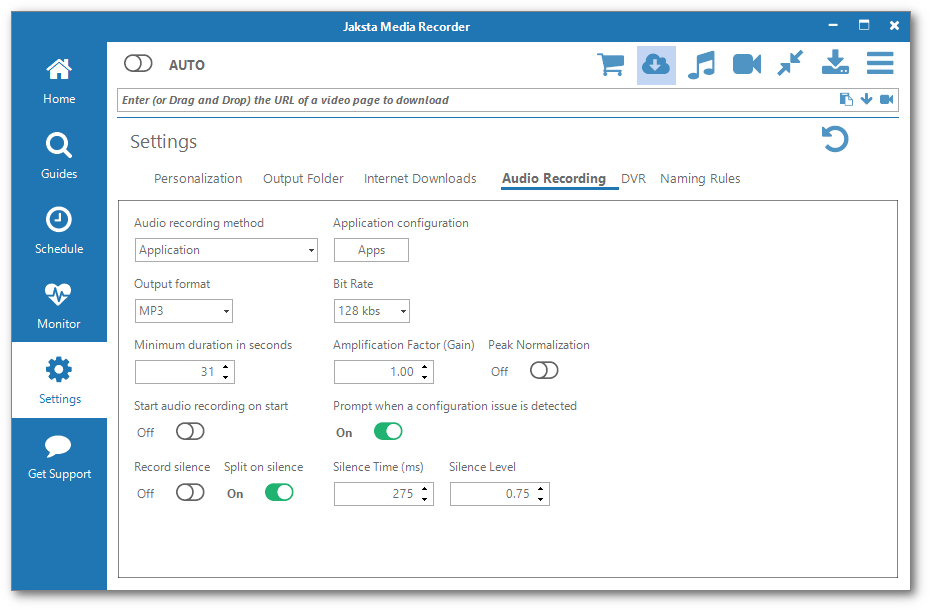Click the Apps configuration button
This screenshot has height=610, width=930.
371,250
